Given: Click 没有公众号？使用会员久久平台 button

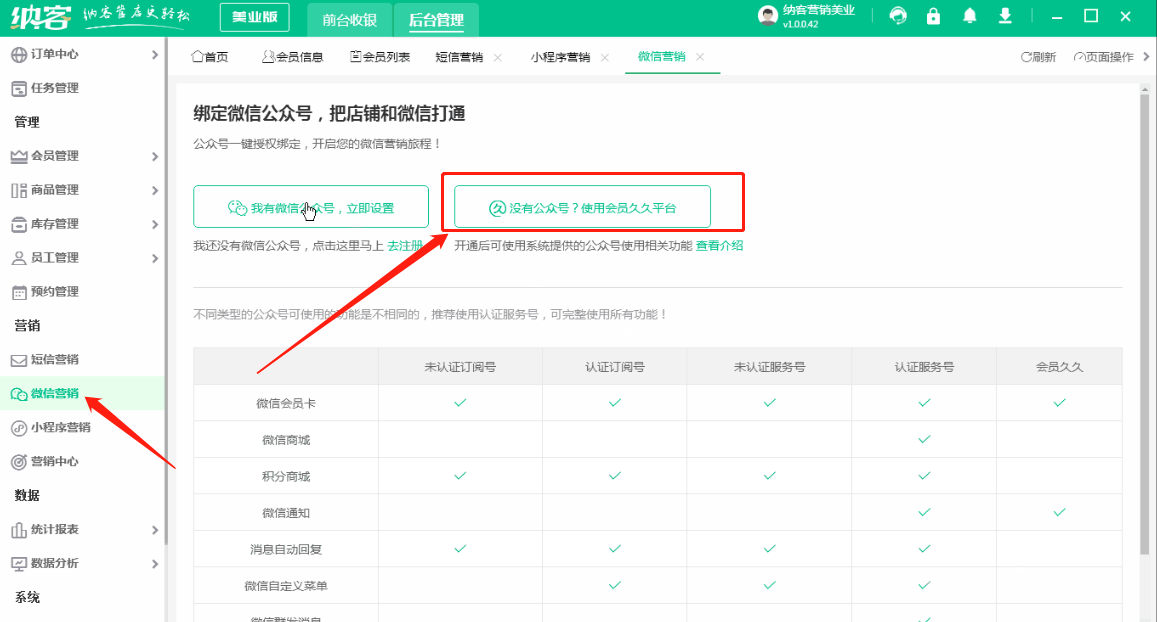Looking at the screenshot, I should pos(582,208).
